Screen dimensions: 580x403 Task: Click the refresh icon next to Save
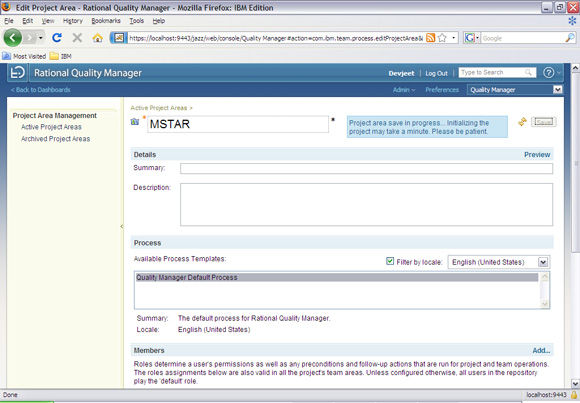[522, 121]
